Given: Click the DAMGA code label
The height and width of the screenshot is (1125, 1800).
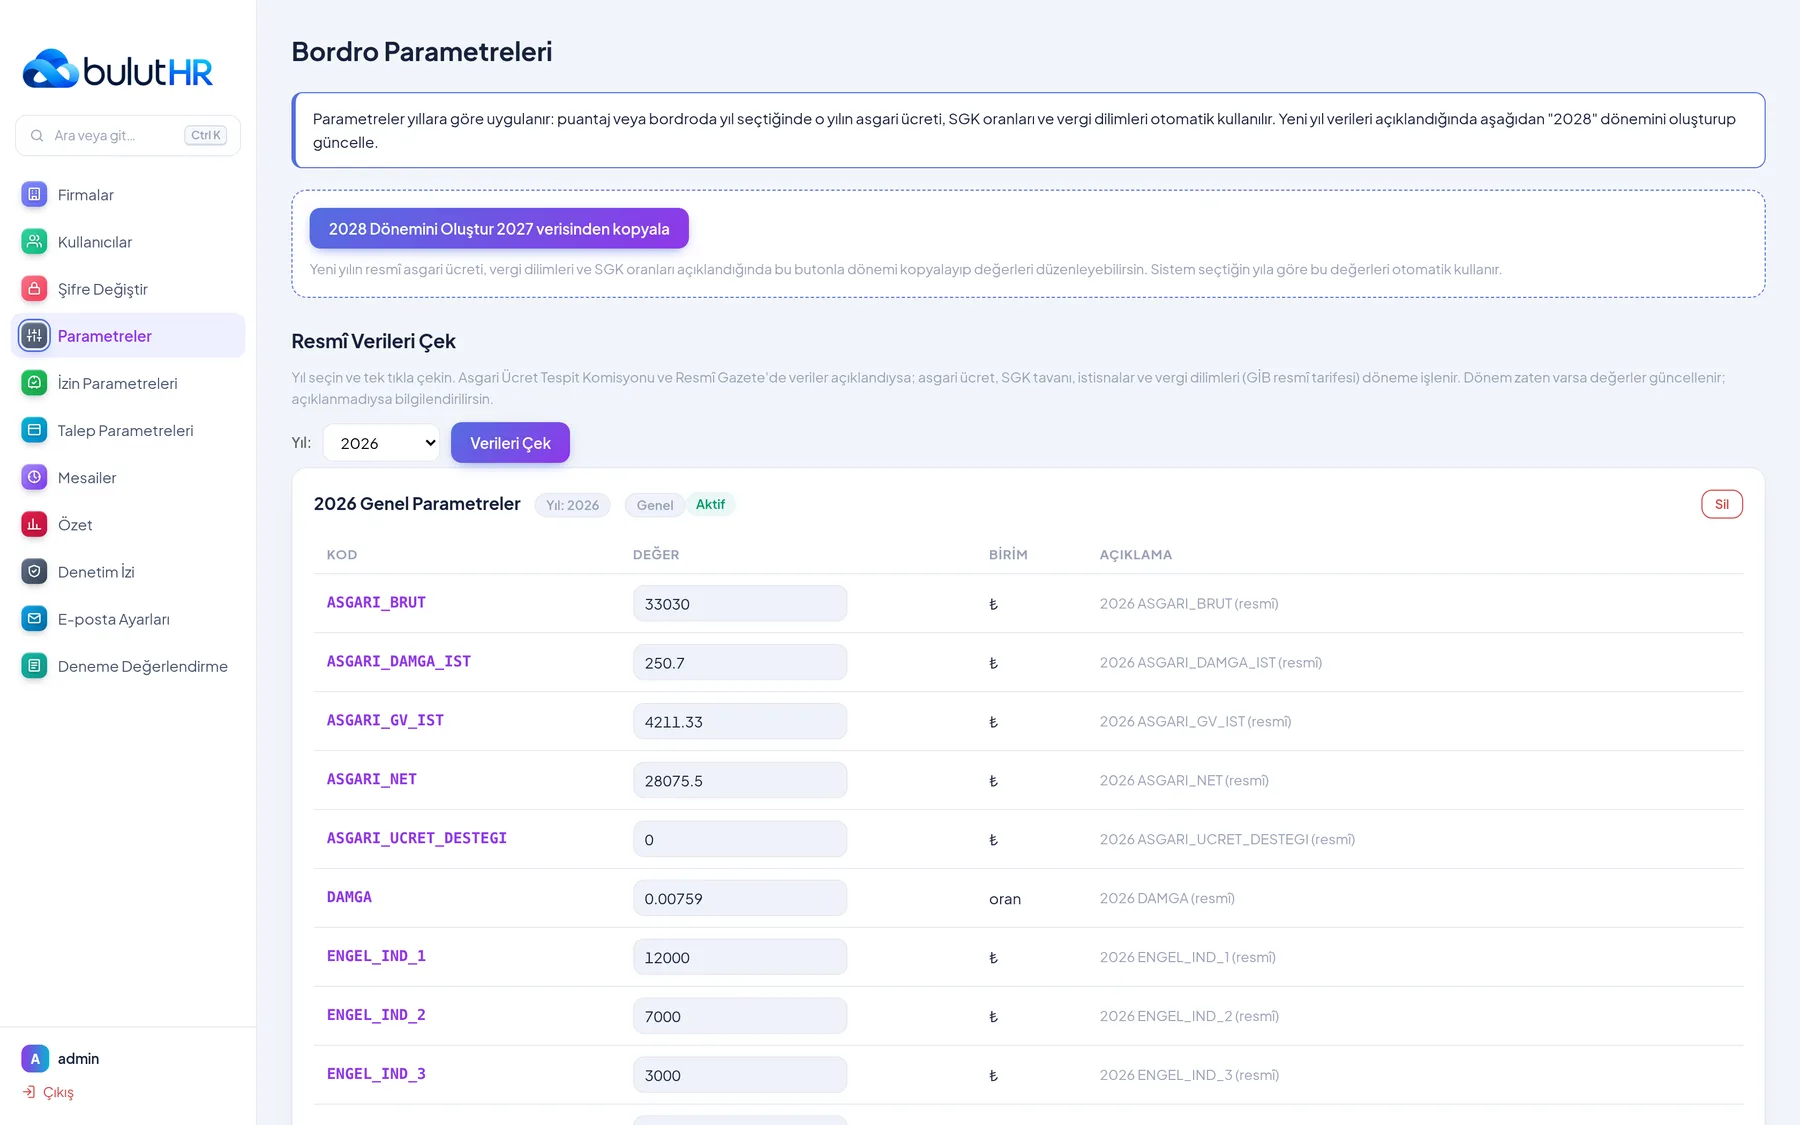Looking at the screenshot, I should click(349, 897).
